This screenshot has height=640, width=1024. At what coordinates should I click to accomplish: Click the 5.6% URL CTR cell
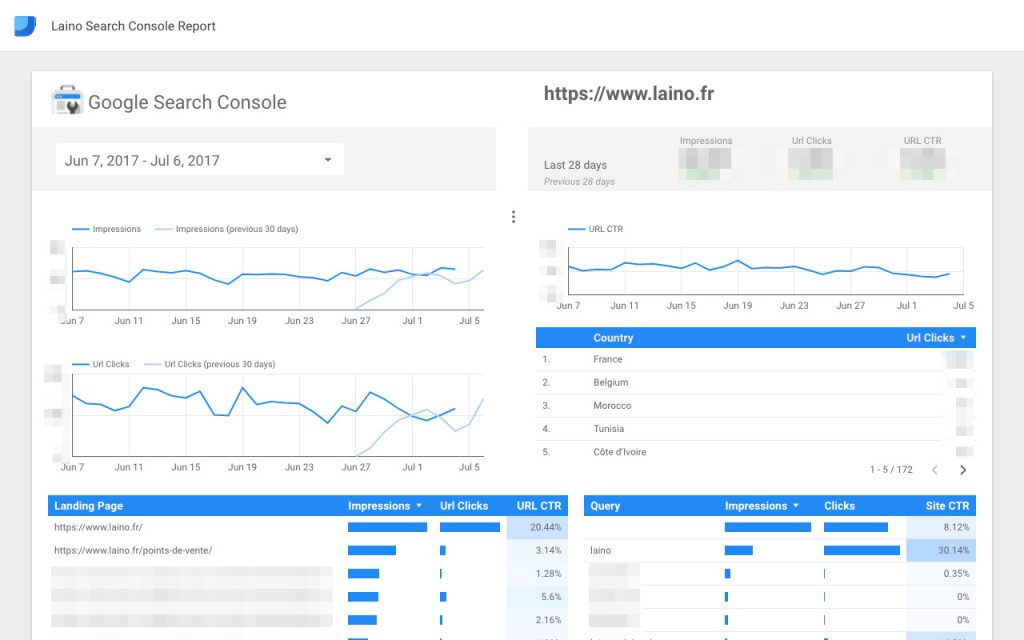[537, 596]
